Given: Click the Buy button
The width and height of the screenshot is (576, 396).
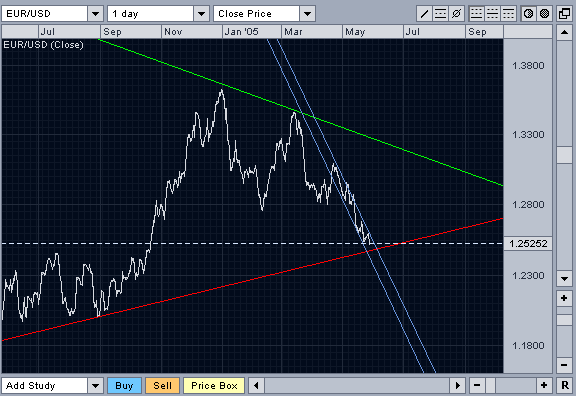Looking at the screenshot, I should click(124, 386).
